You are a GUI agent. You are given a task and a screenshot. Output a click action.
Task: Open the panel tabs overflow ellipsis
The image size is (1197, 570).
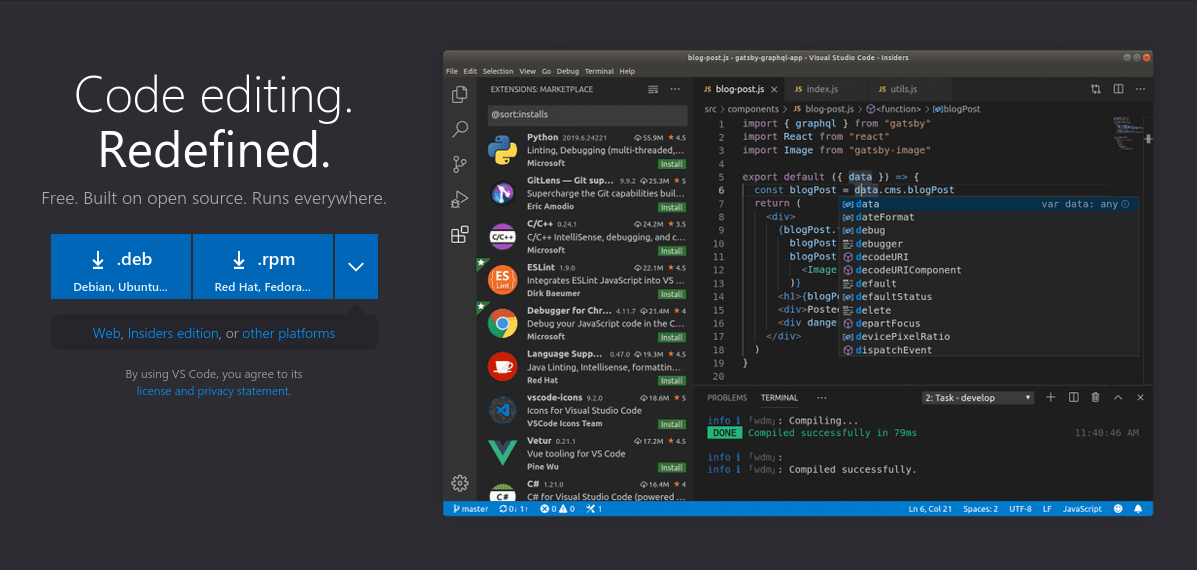point(821,398)
